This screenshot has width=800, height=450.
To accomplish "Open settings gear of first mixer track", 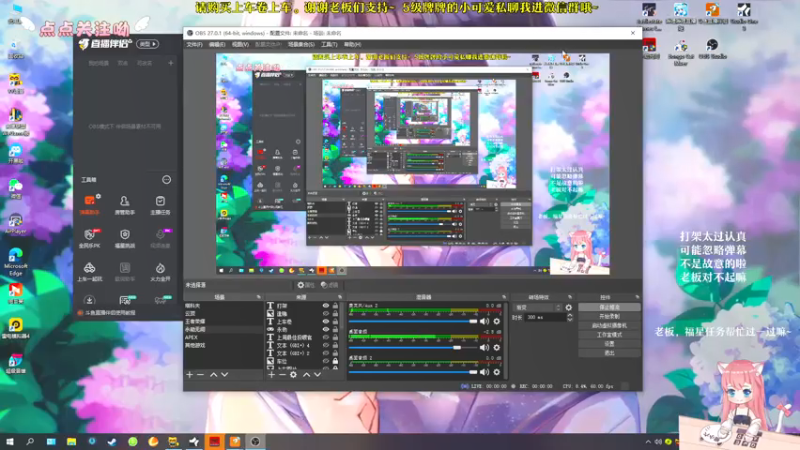I will (496, 321).
